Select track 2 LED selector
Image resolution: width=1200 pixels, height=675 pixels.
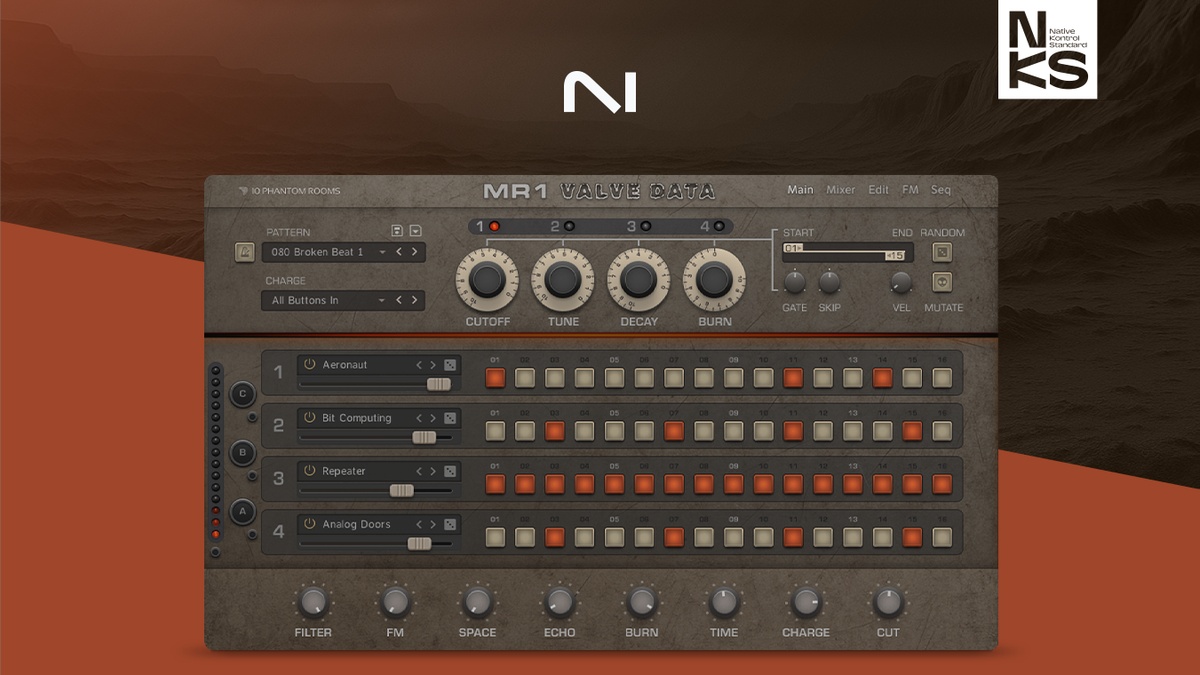click(569, 227)
